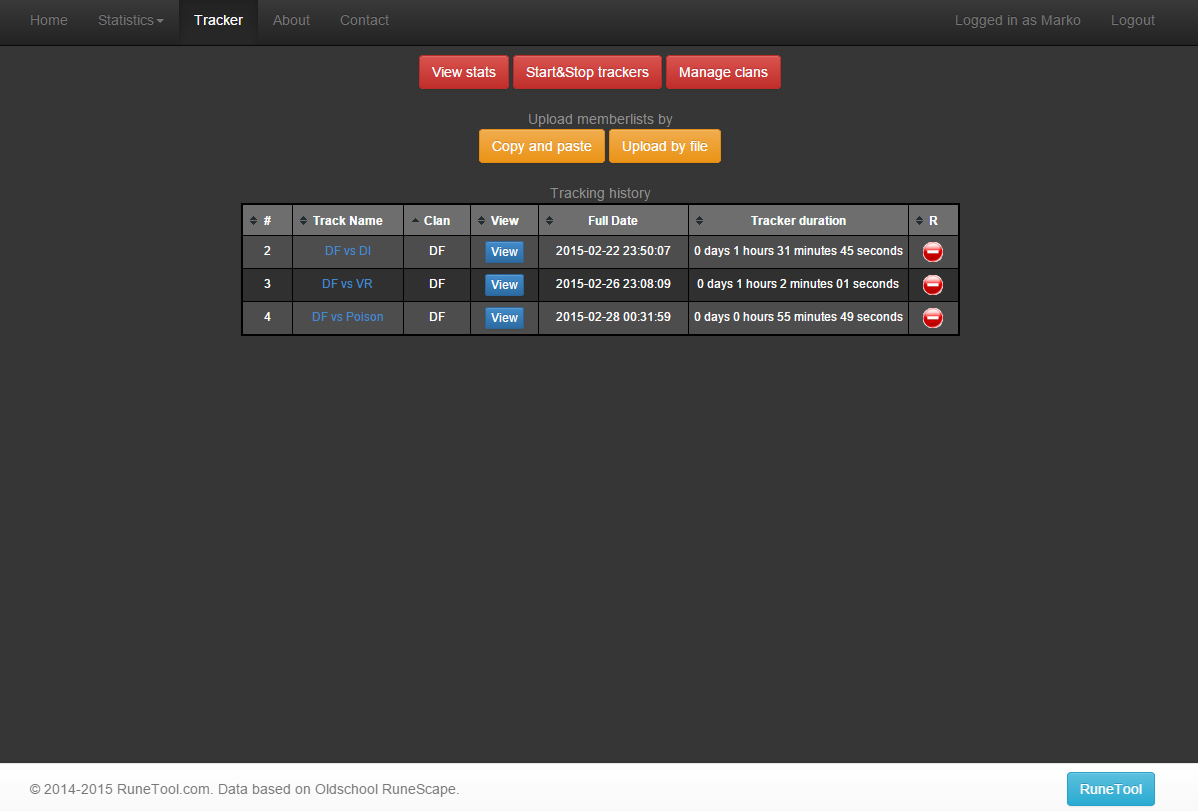
Task: Sort by Track Name column header
Action: point(348,220)
